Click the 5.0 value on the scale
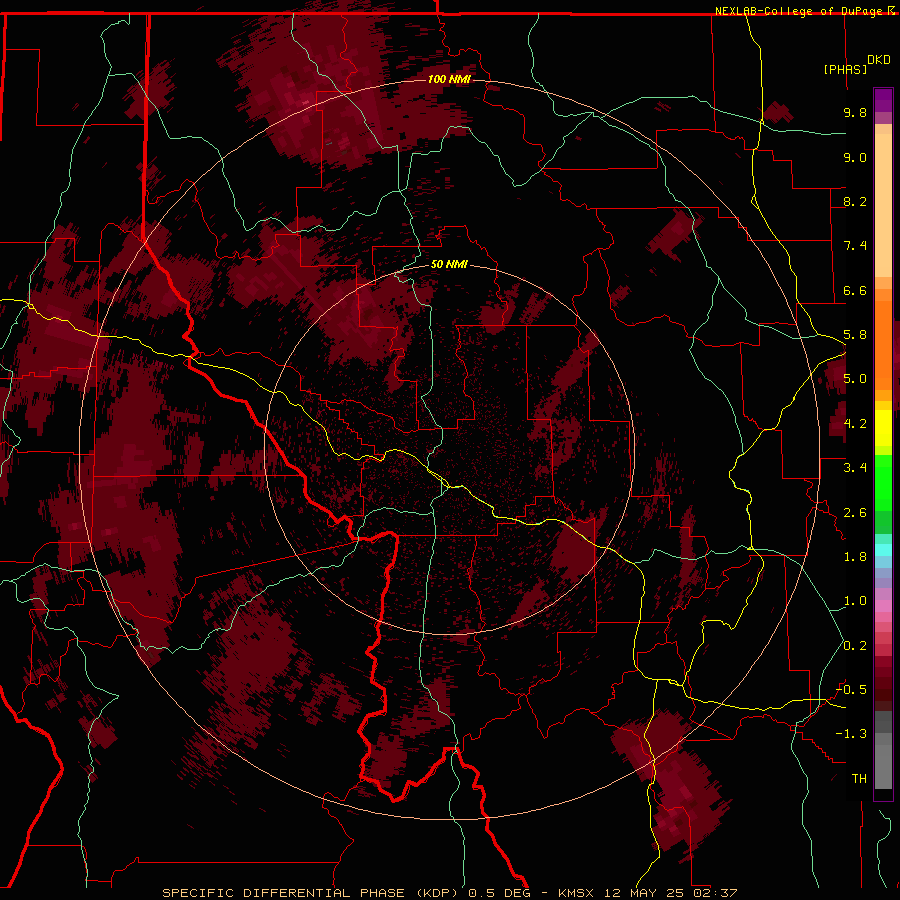 pos(855,379)
